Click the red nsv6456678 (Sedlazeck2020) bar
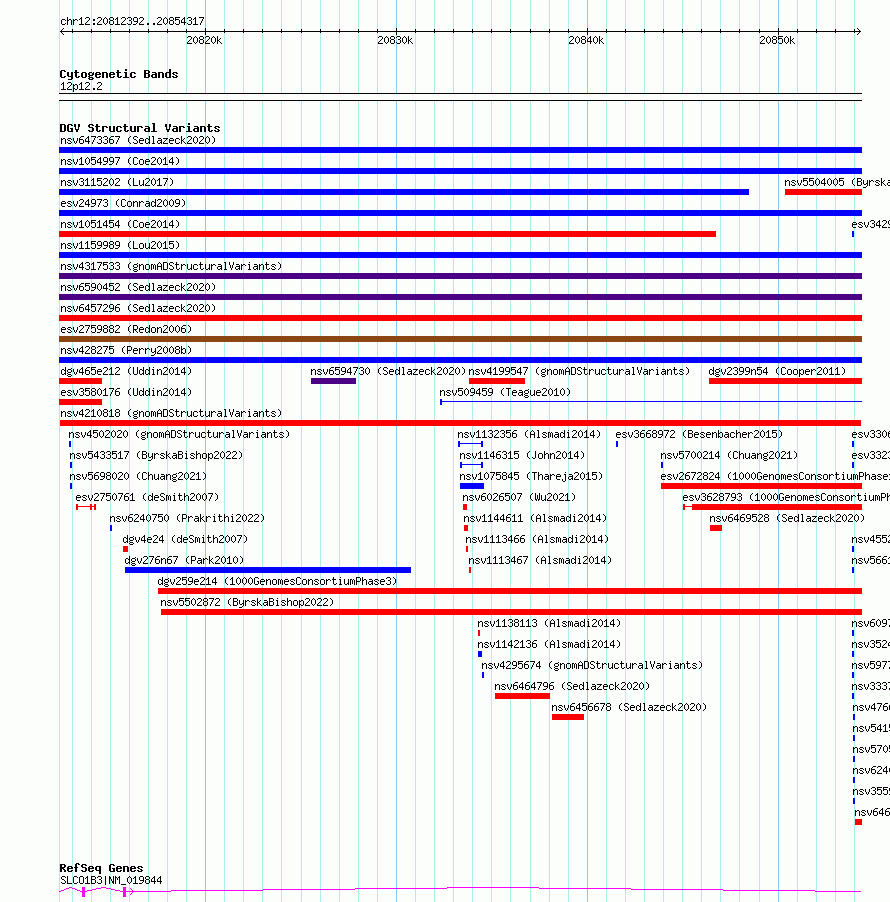This screenshot has width=890, height=902. (x=568, y=717)
